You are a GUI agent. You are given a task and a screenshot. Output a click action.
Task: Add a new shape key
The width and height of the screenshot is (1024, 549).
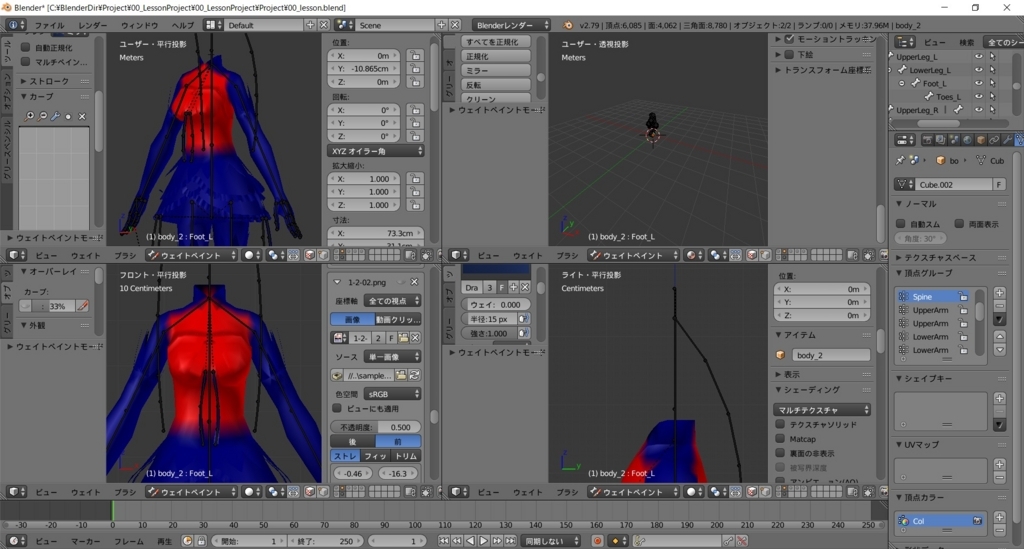pos(999,398)
